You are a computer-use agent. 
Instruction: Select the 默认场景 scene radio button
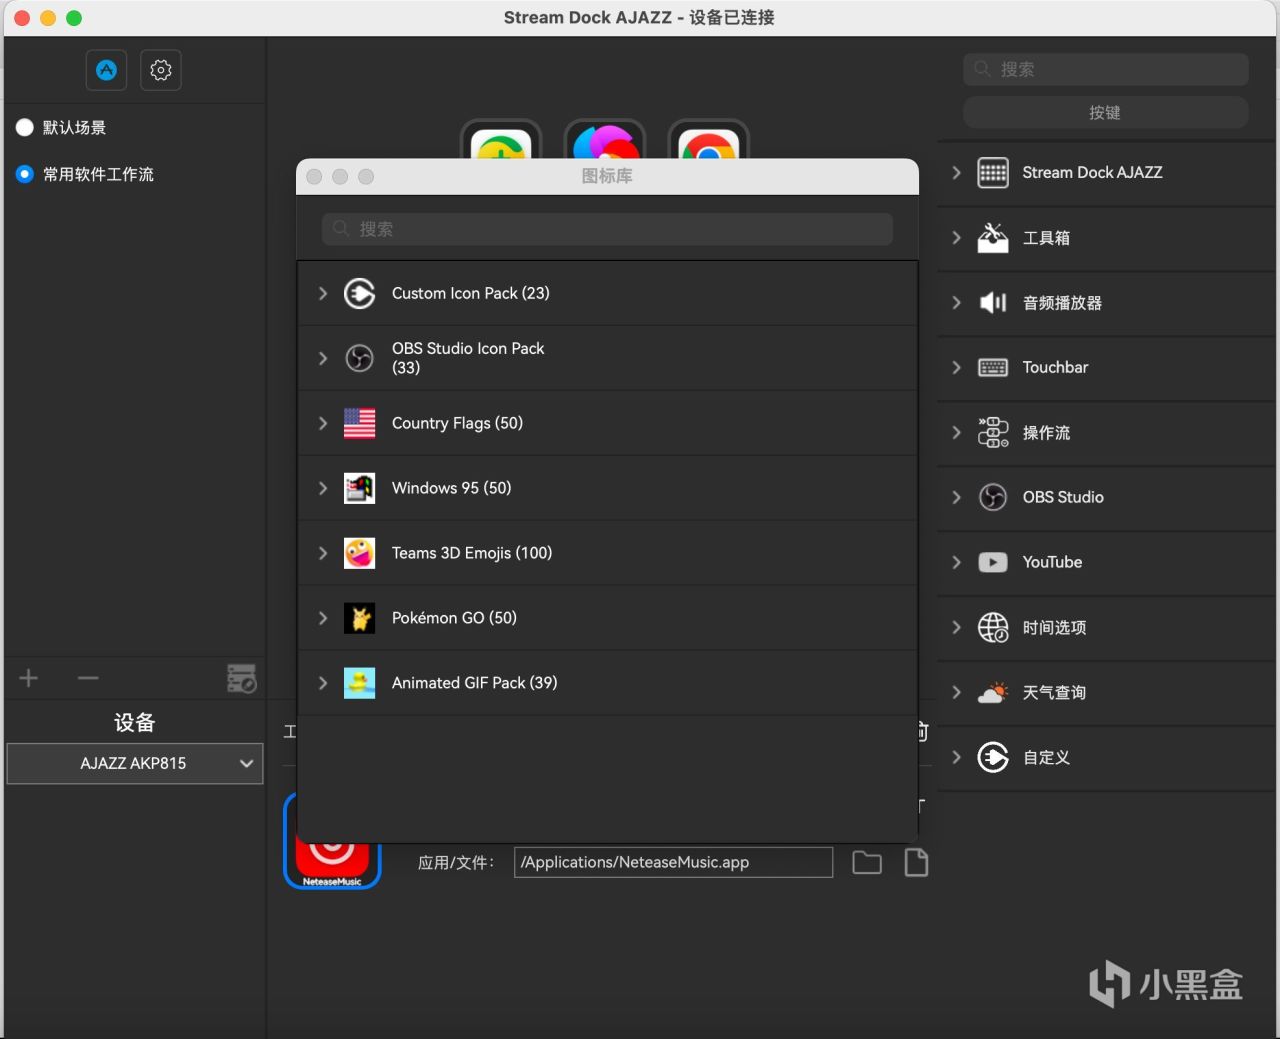click(x=25, y=127)
